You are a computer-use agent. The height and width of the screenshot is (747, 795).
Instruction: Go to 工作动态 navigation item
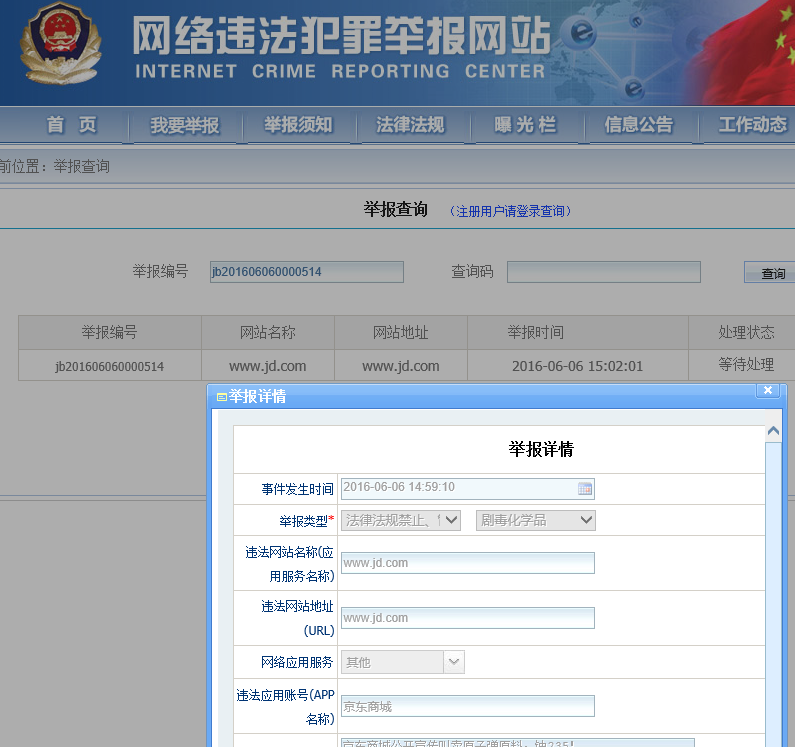point(752,125)
